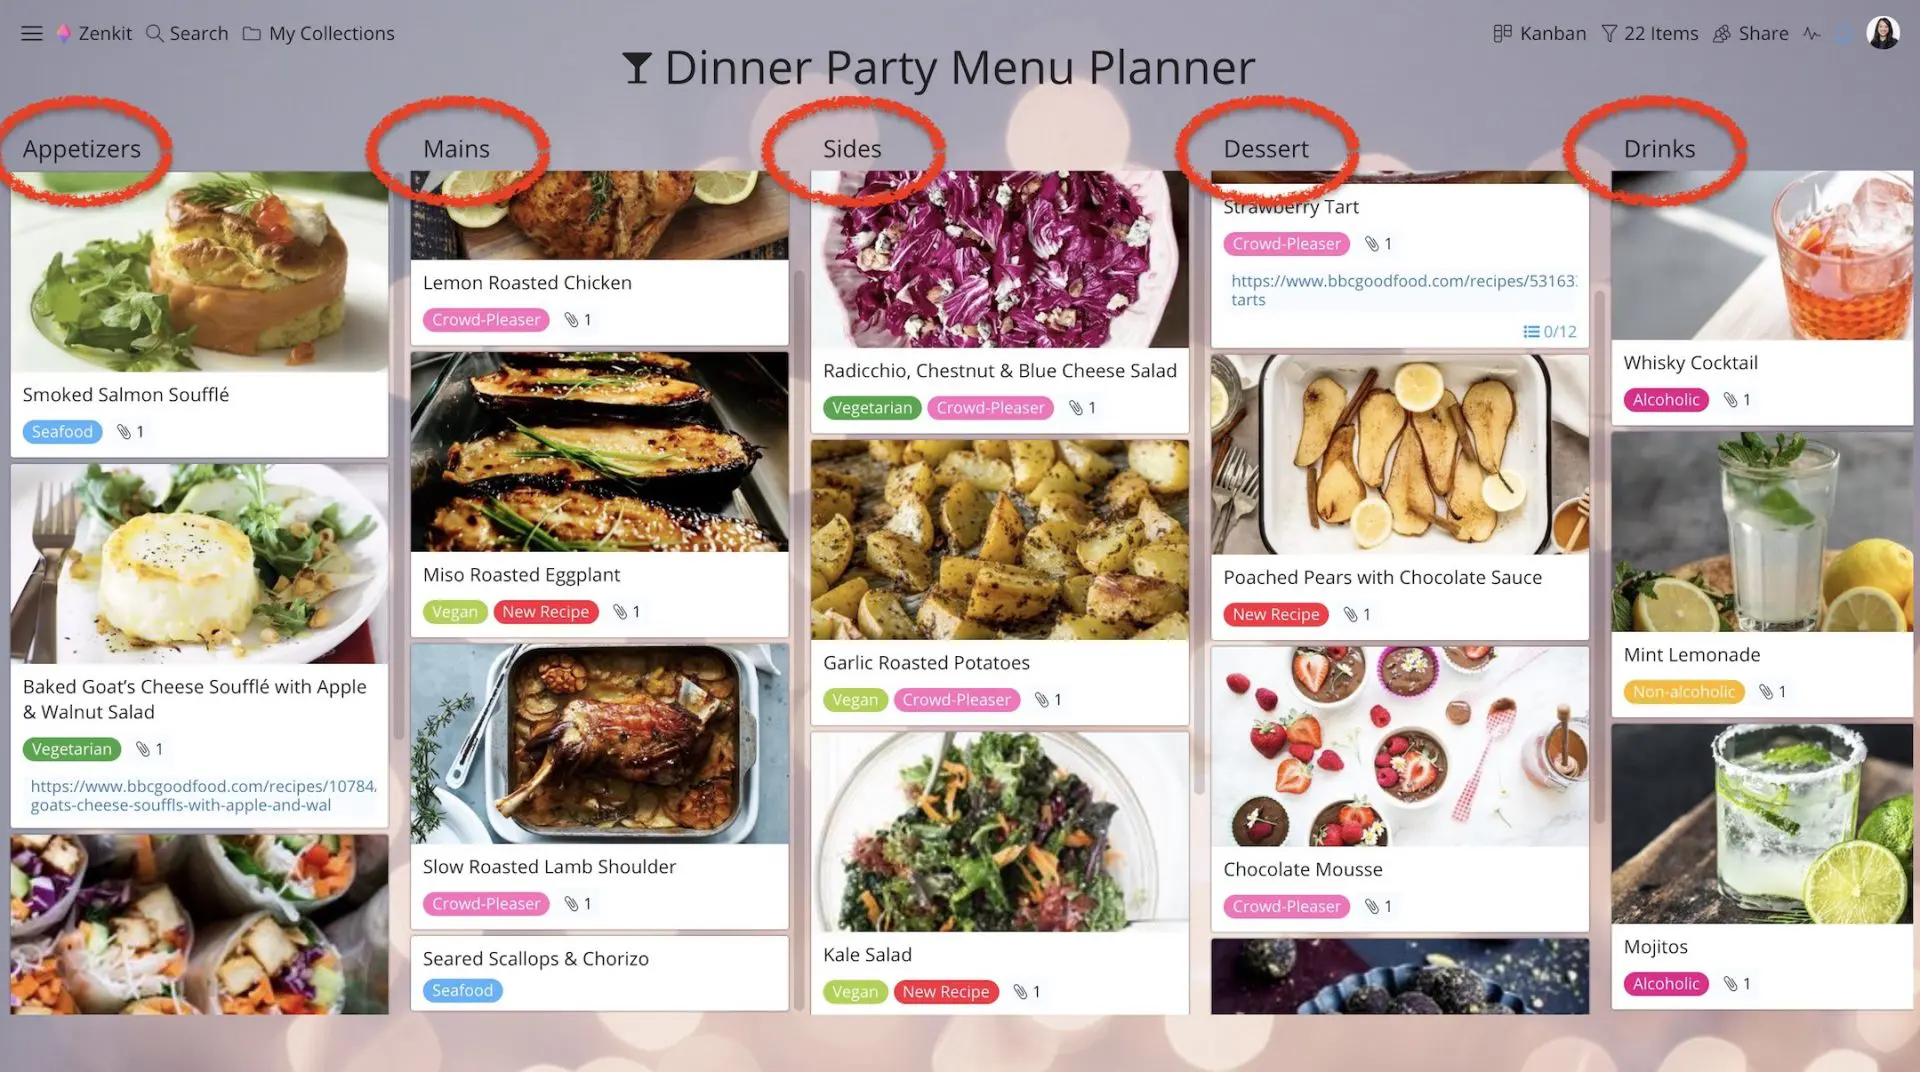Click the Zenkit logo icon
This screenshot has height=1072, width=1920.
pyautogui.click(x=64, y=33)
